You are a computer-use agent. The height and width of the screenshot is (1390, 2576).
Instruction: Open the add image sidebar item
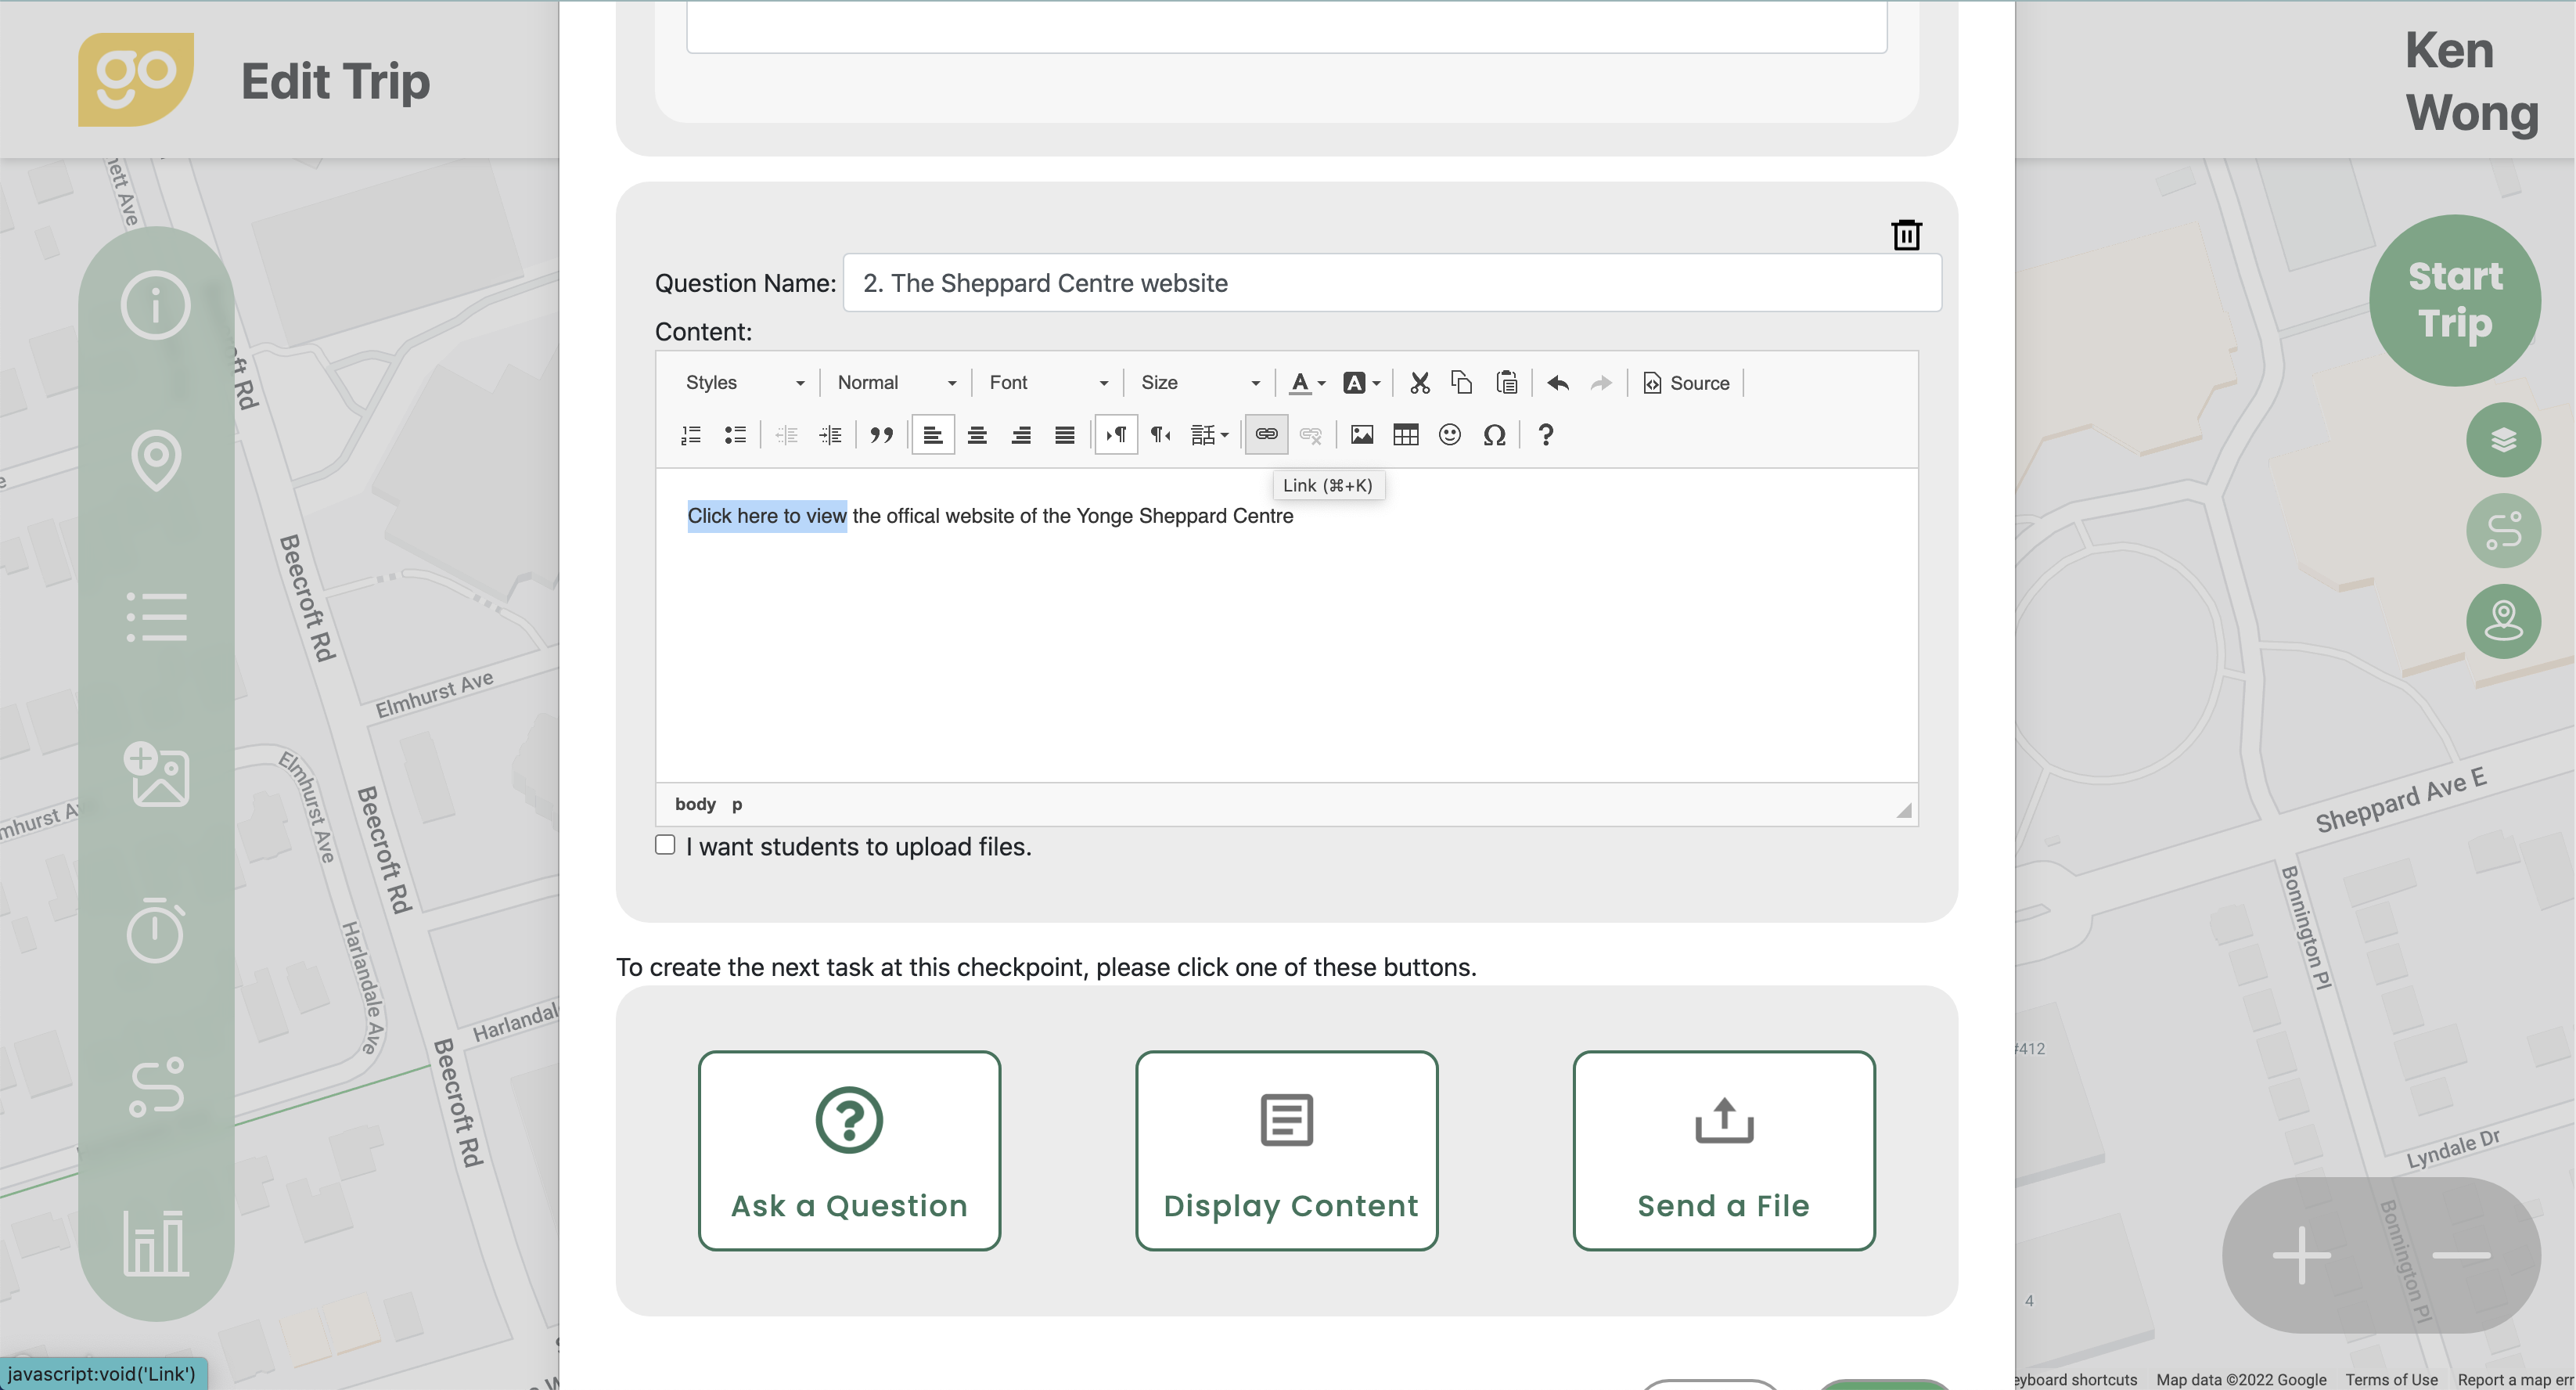tap(156, 773)
